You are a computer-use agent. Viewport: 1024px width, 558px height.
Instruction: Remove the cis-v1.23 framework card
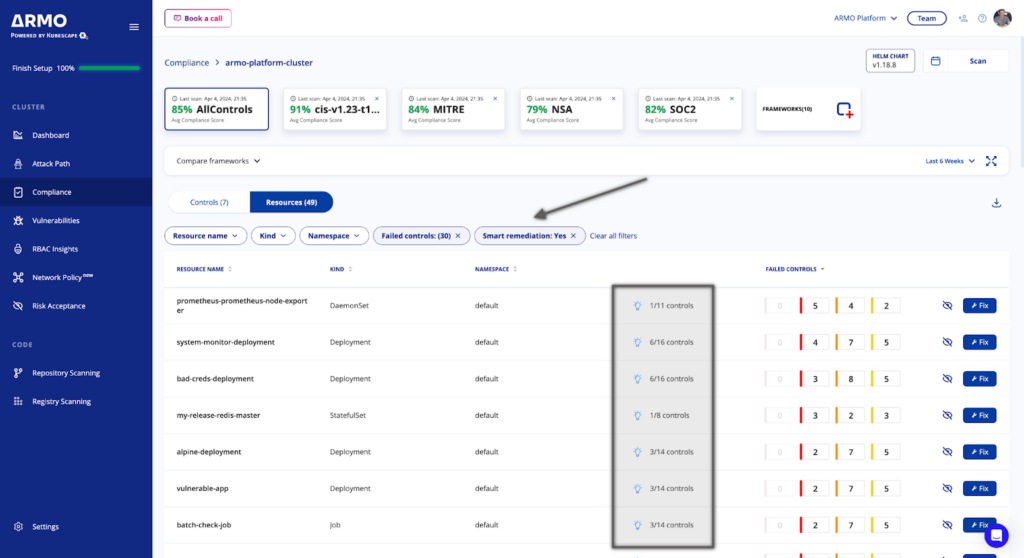coord(377,99)
